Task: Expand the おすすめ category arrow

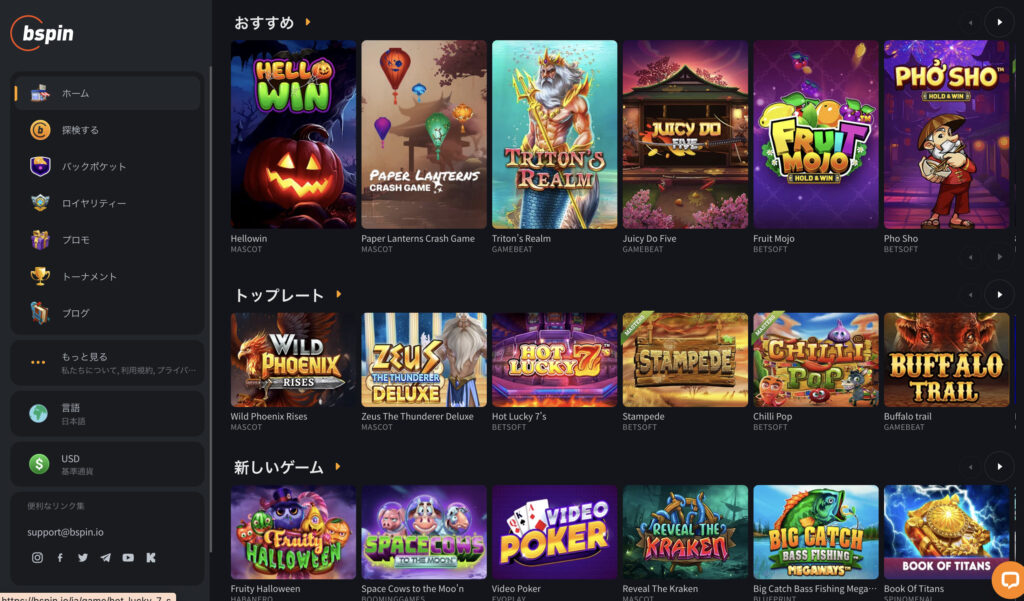Action: pyautogui.click(x=308, y=22)
